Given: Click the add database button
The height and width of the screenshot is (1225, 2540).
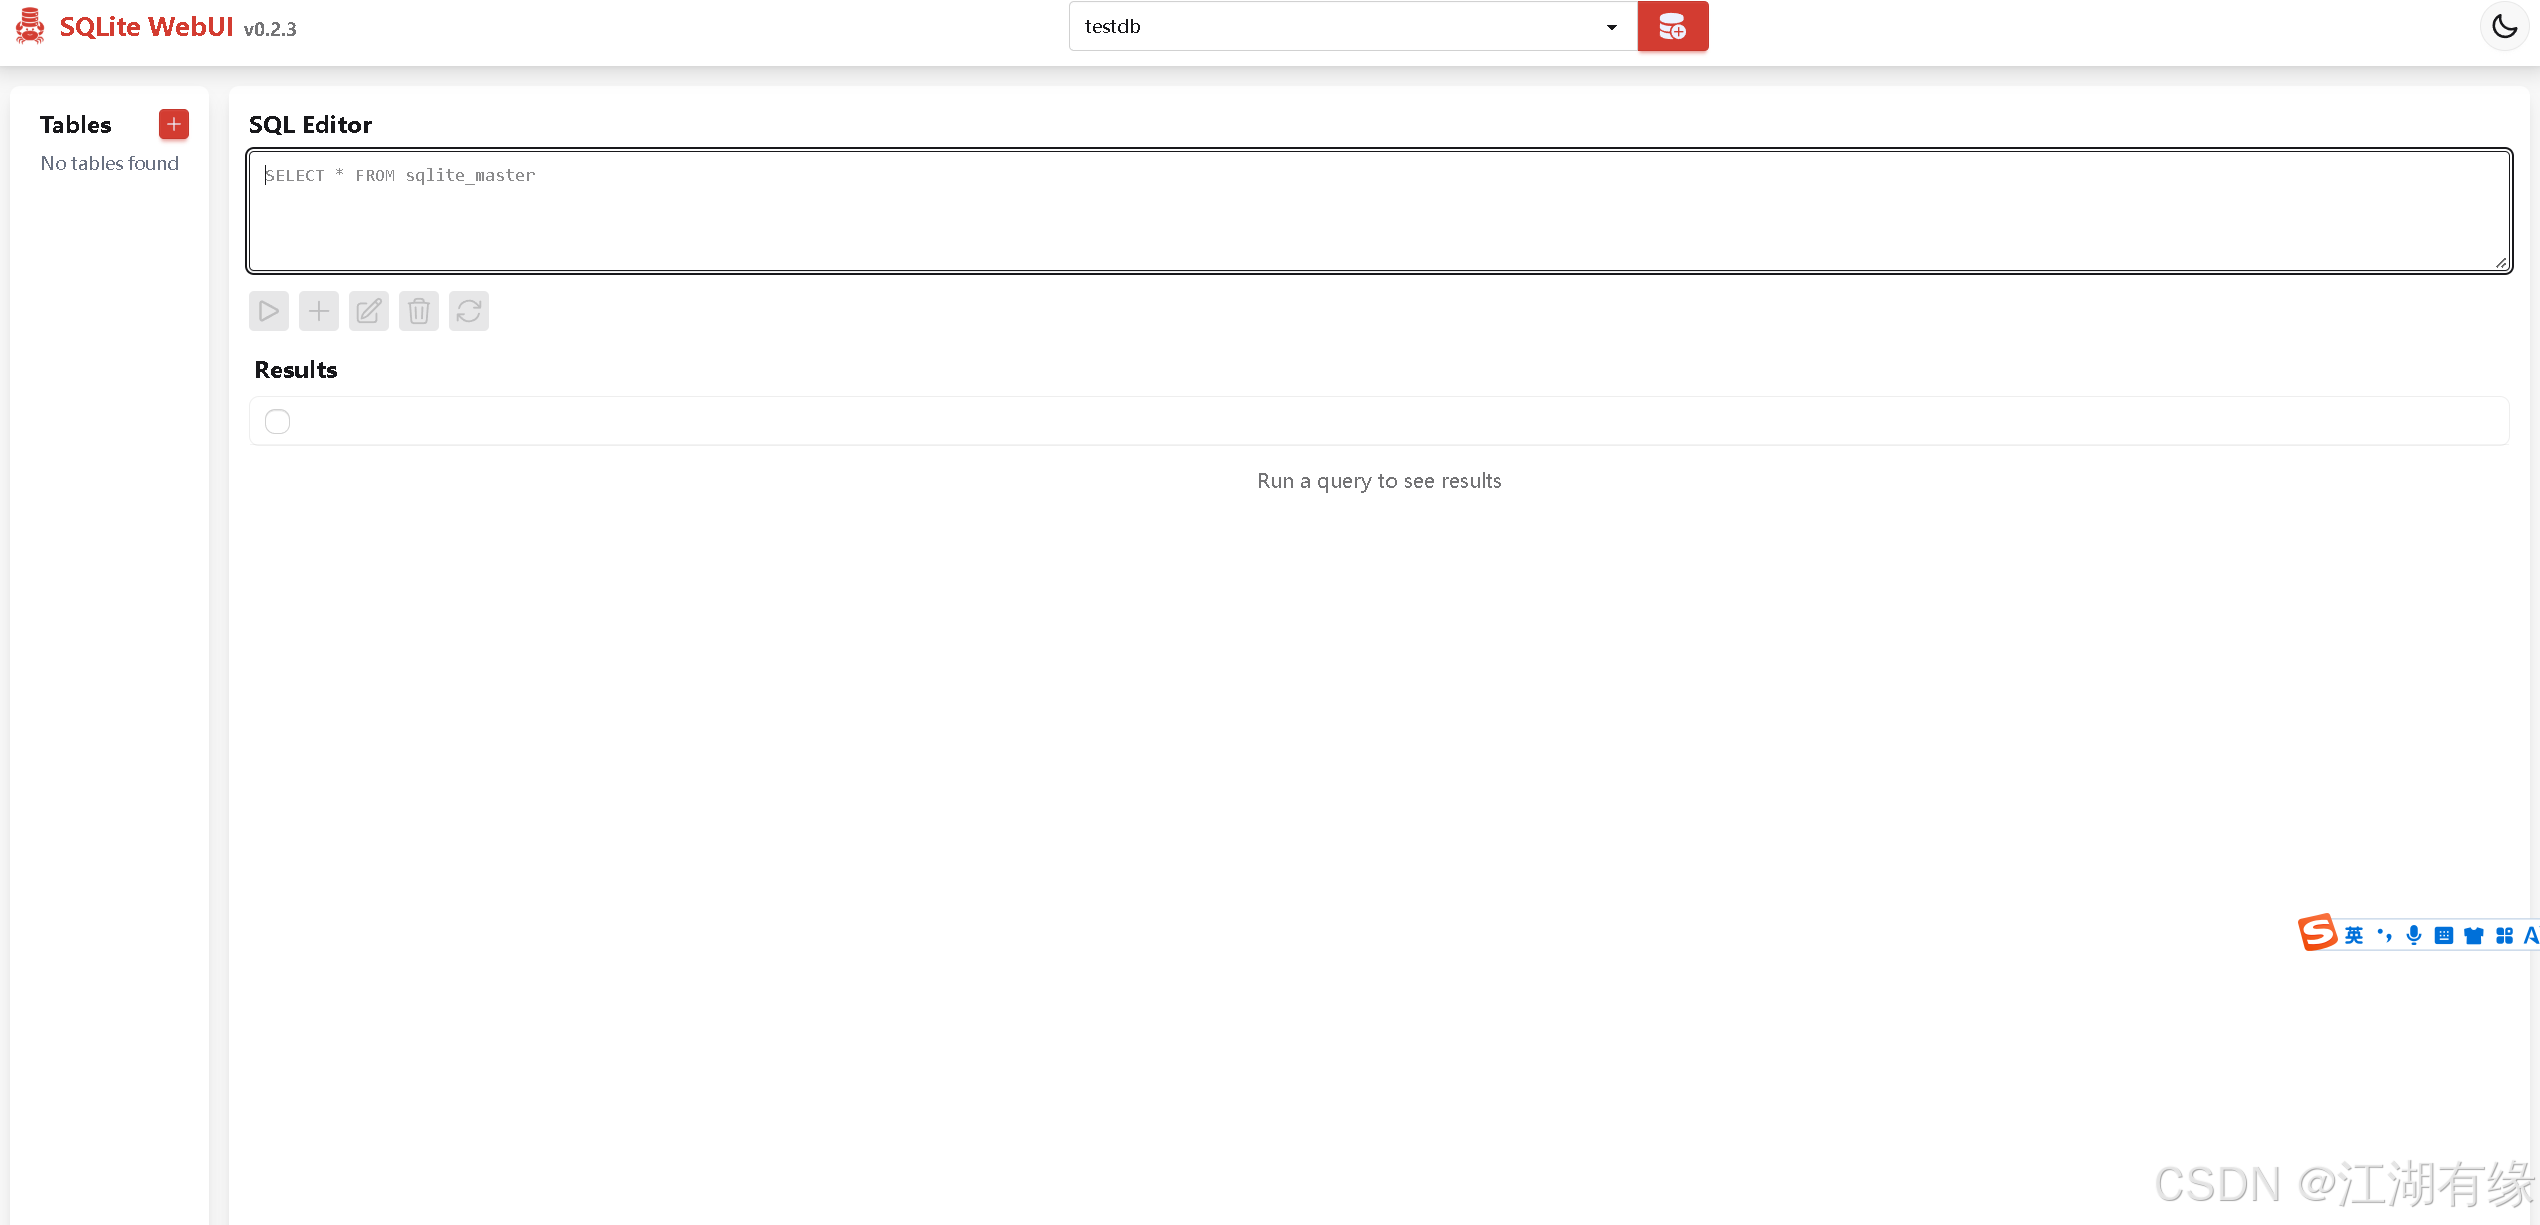Looking at the screenshot, I should (x=1672, y=27).
